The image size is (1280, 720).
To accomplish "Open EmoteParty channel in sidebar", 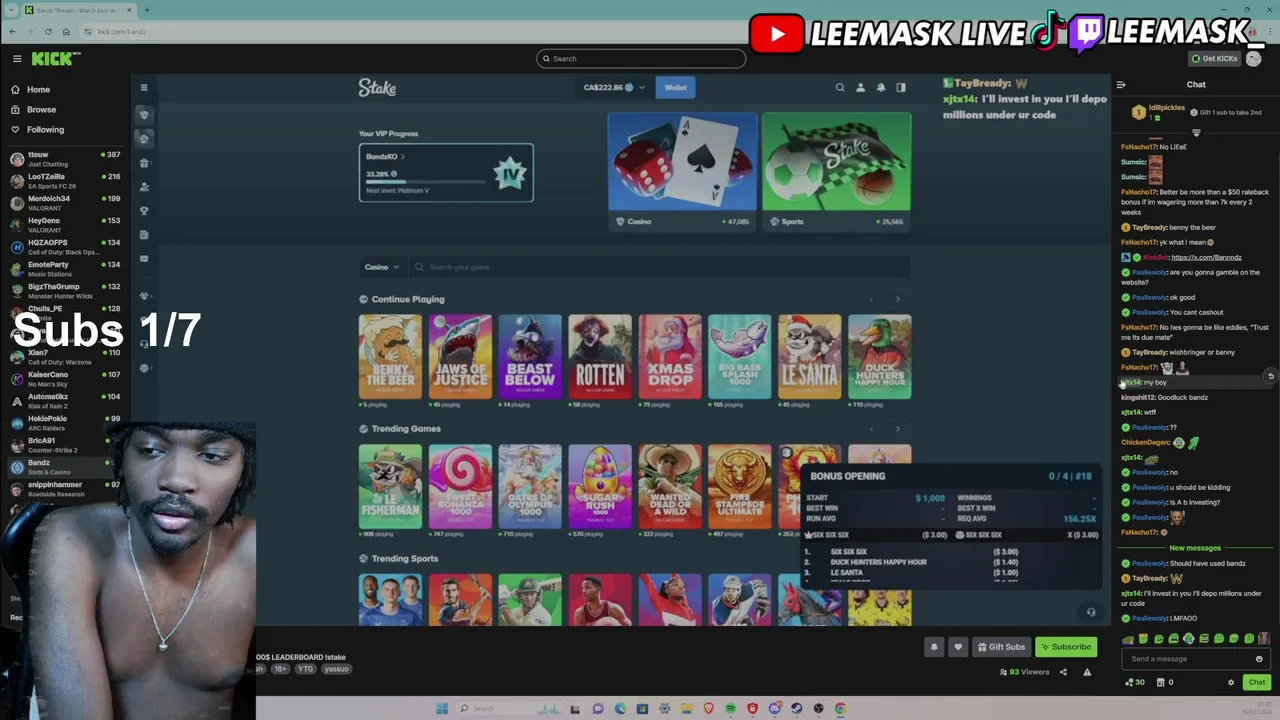I will click(65, 269).
